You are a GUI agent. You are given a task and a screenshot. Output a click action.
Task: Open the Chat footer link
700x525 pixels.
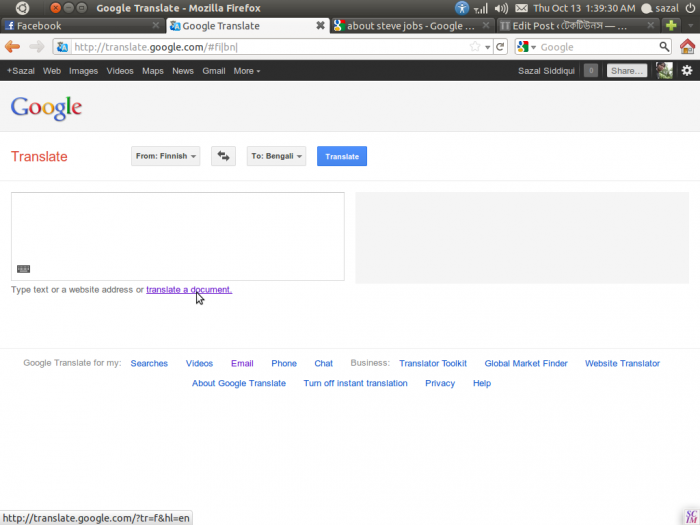[323, 363]
